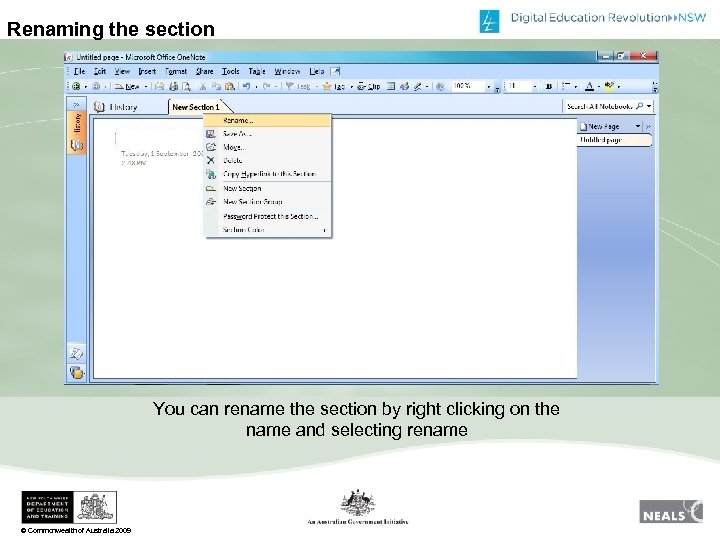
Task: Open the Format menu
Action: 176,71
